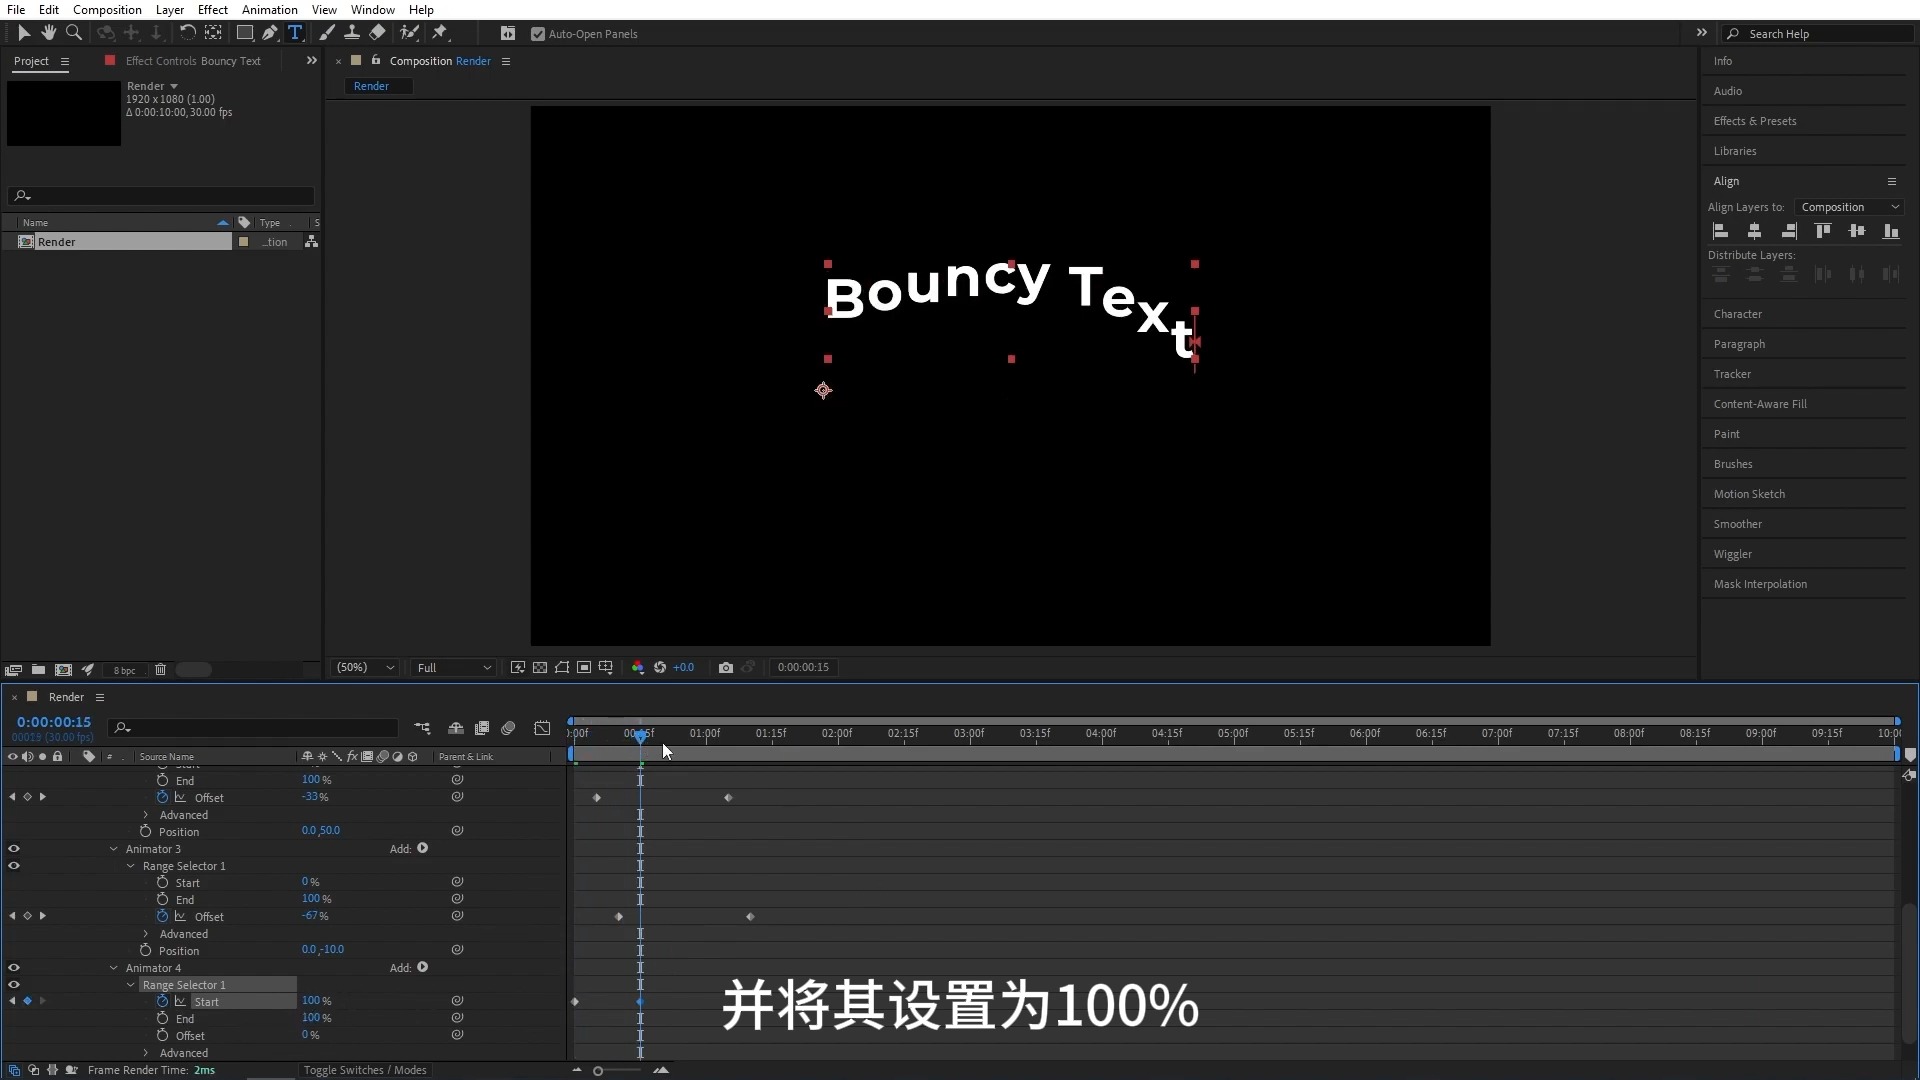Toggle visibility of Animator 4

click(13, 967)
